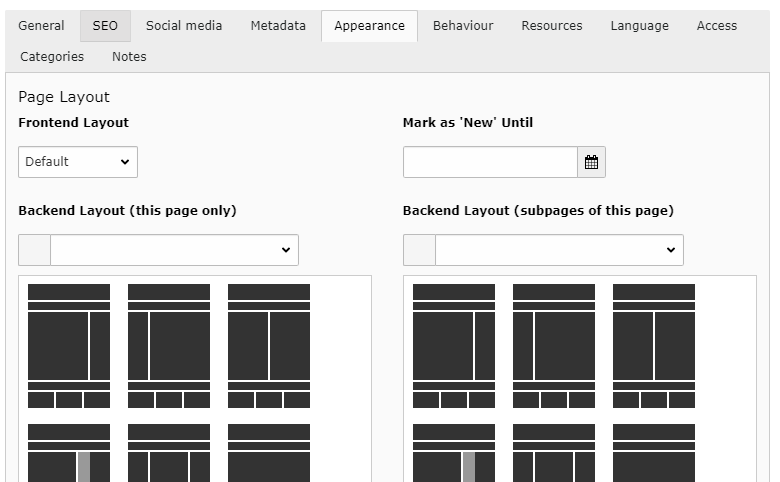Click icon preview box beside this-page layout dropdown
This screenshot has height=482, width=780.
click(x=34, y=250)
